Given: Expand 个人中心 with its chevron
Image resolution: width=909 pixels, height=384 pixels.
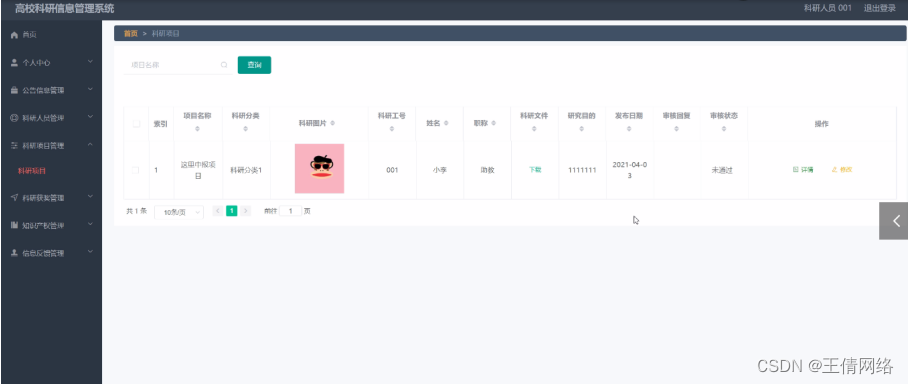Looking at the screenshot, I should click(x=90, y=61).
